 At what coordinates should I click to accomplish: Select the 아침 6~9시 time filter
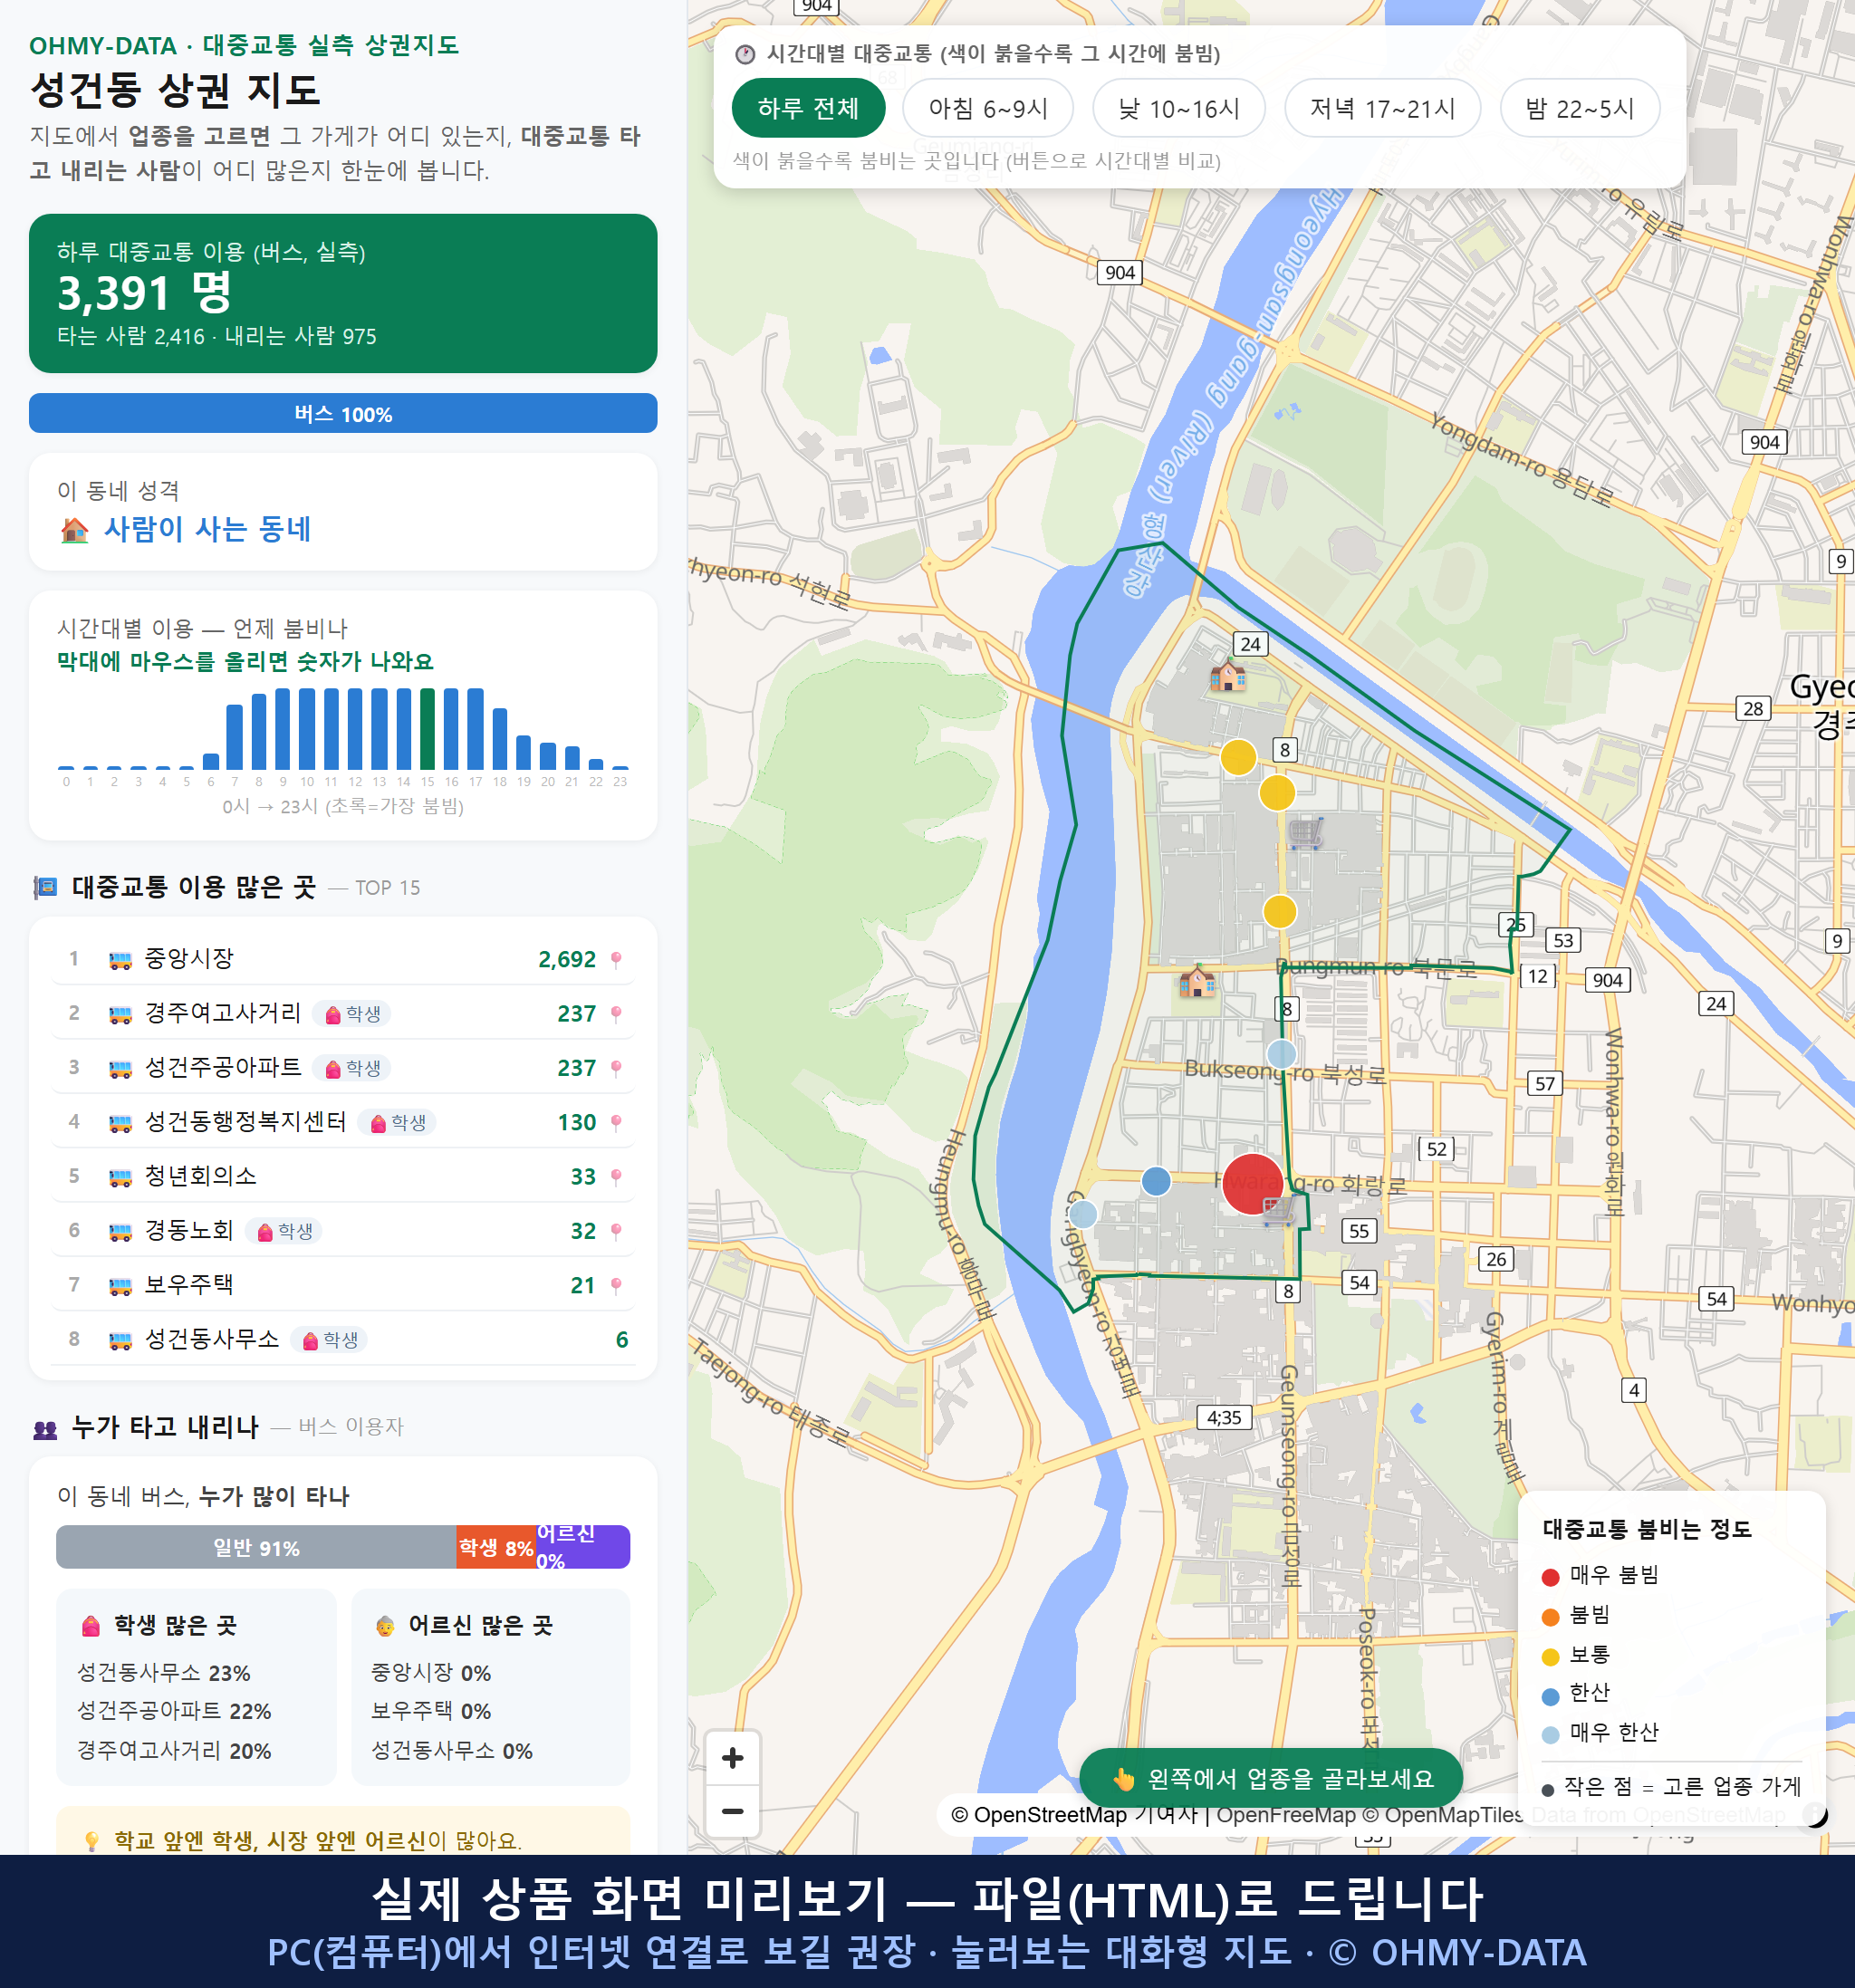pos(987,108)
